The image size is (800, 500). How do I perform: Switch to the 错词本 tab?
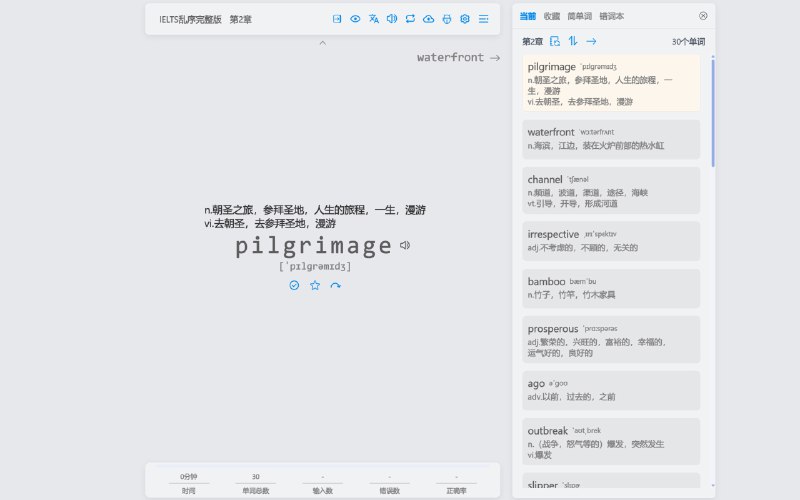click(x=612, y=16)
